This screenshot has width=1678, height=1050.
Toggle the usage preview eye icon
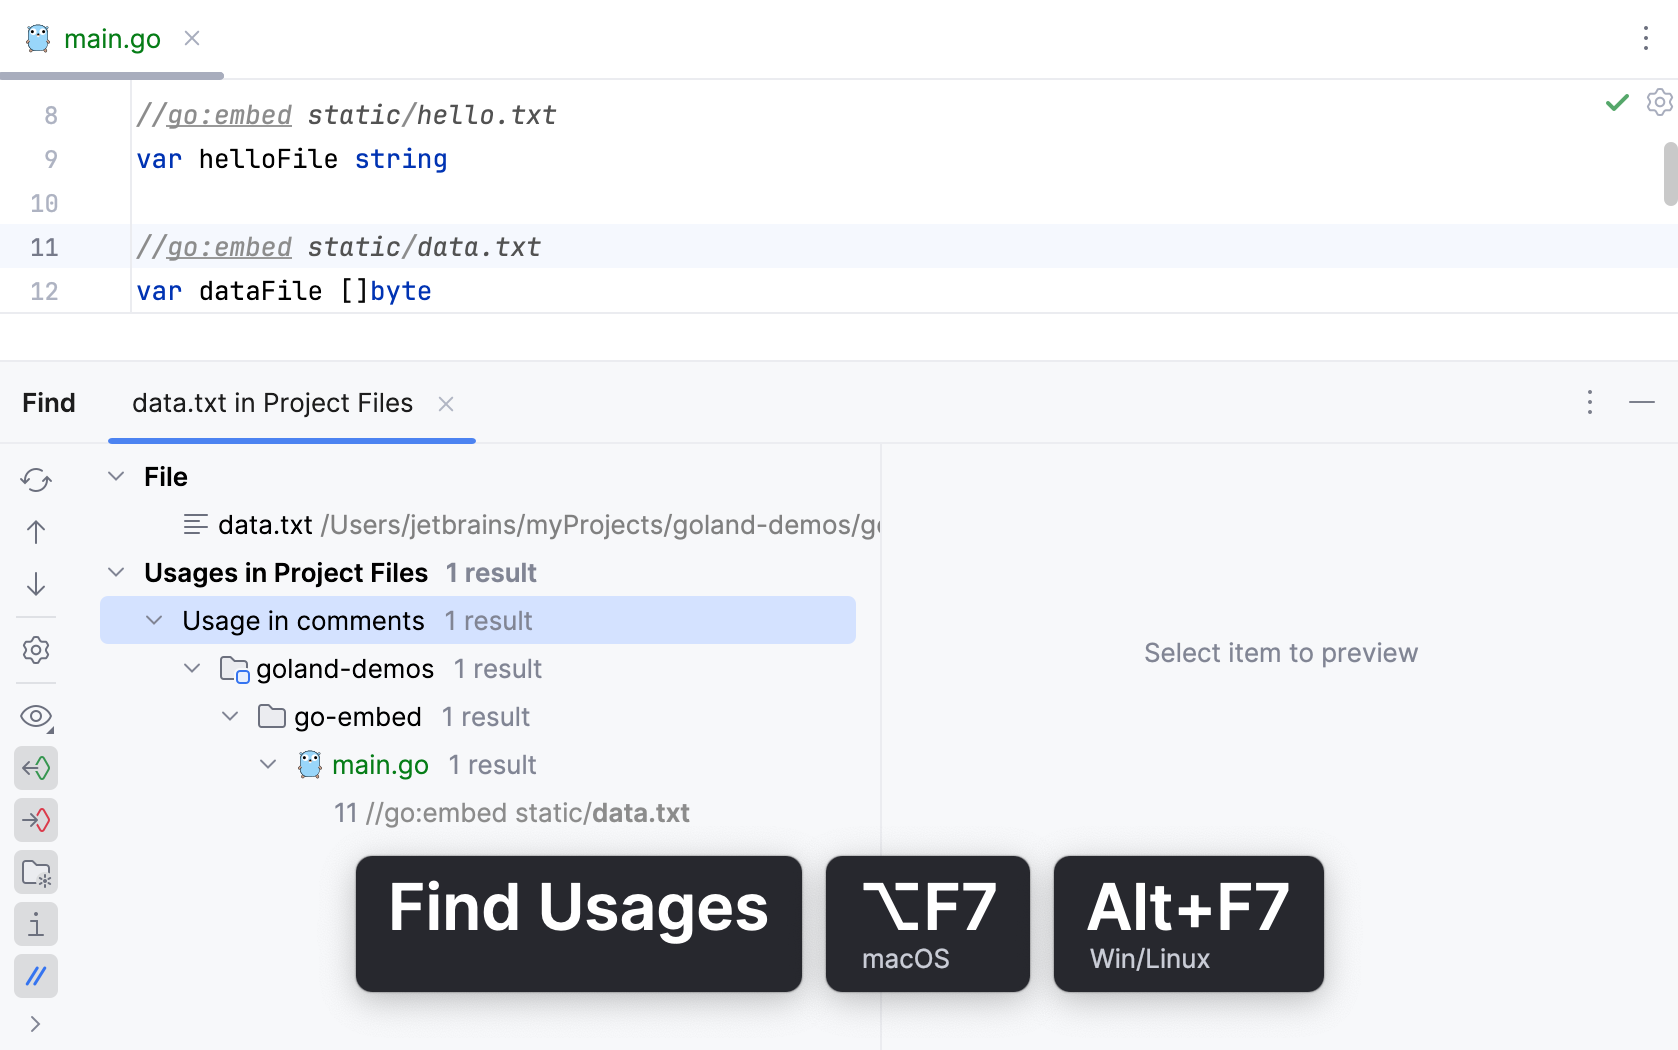36,716
